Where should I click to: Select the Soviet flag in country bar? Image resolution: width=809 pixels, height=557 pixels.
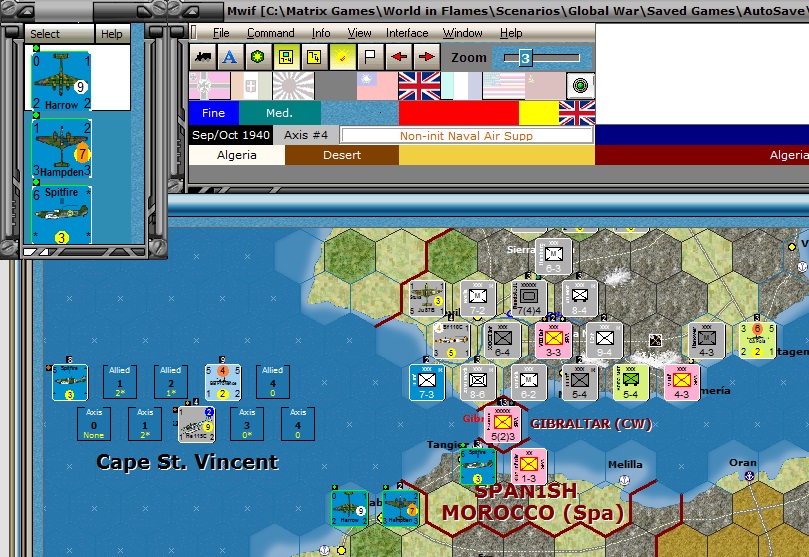(x=545, y=86)
